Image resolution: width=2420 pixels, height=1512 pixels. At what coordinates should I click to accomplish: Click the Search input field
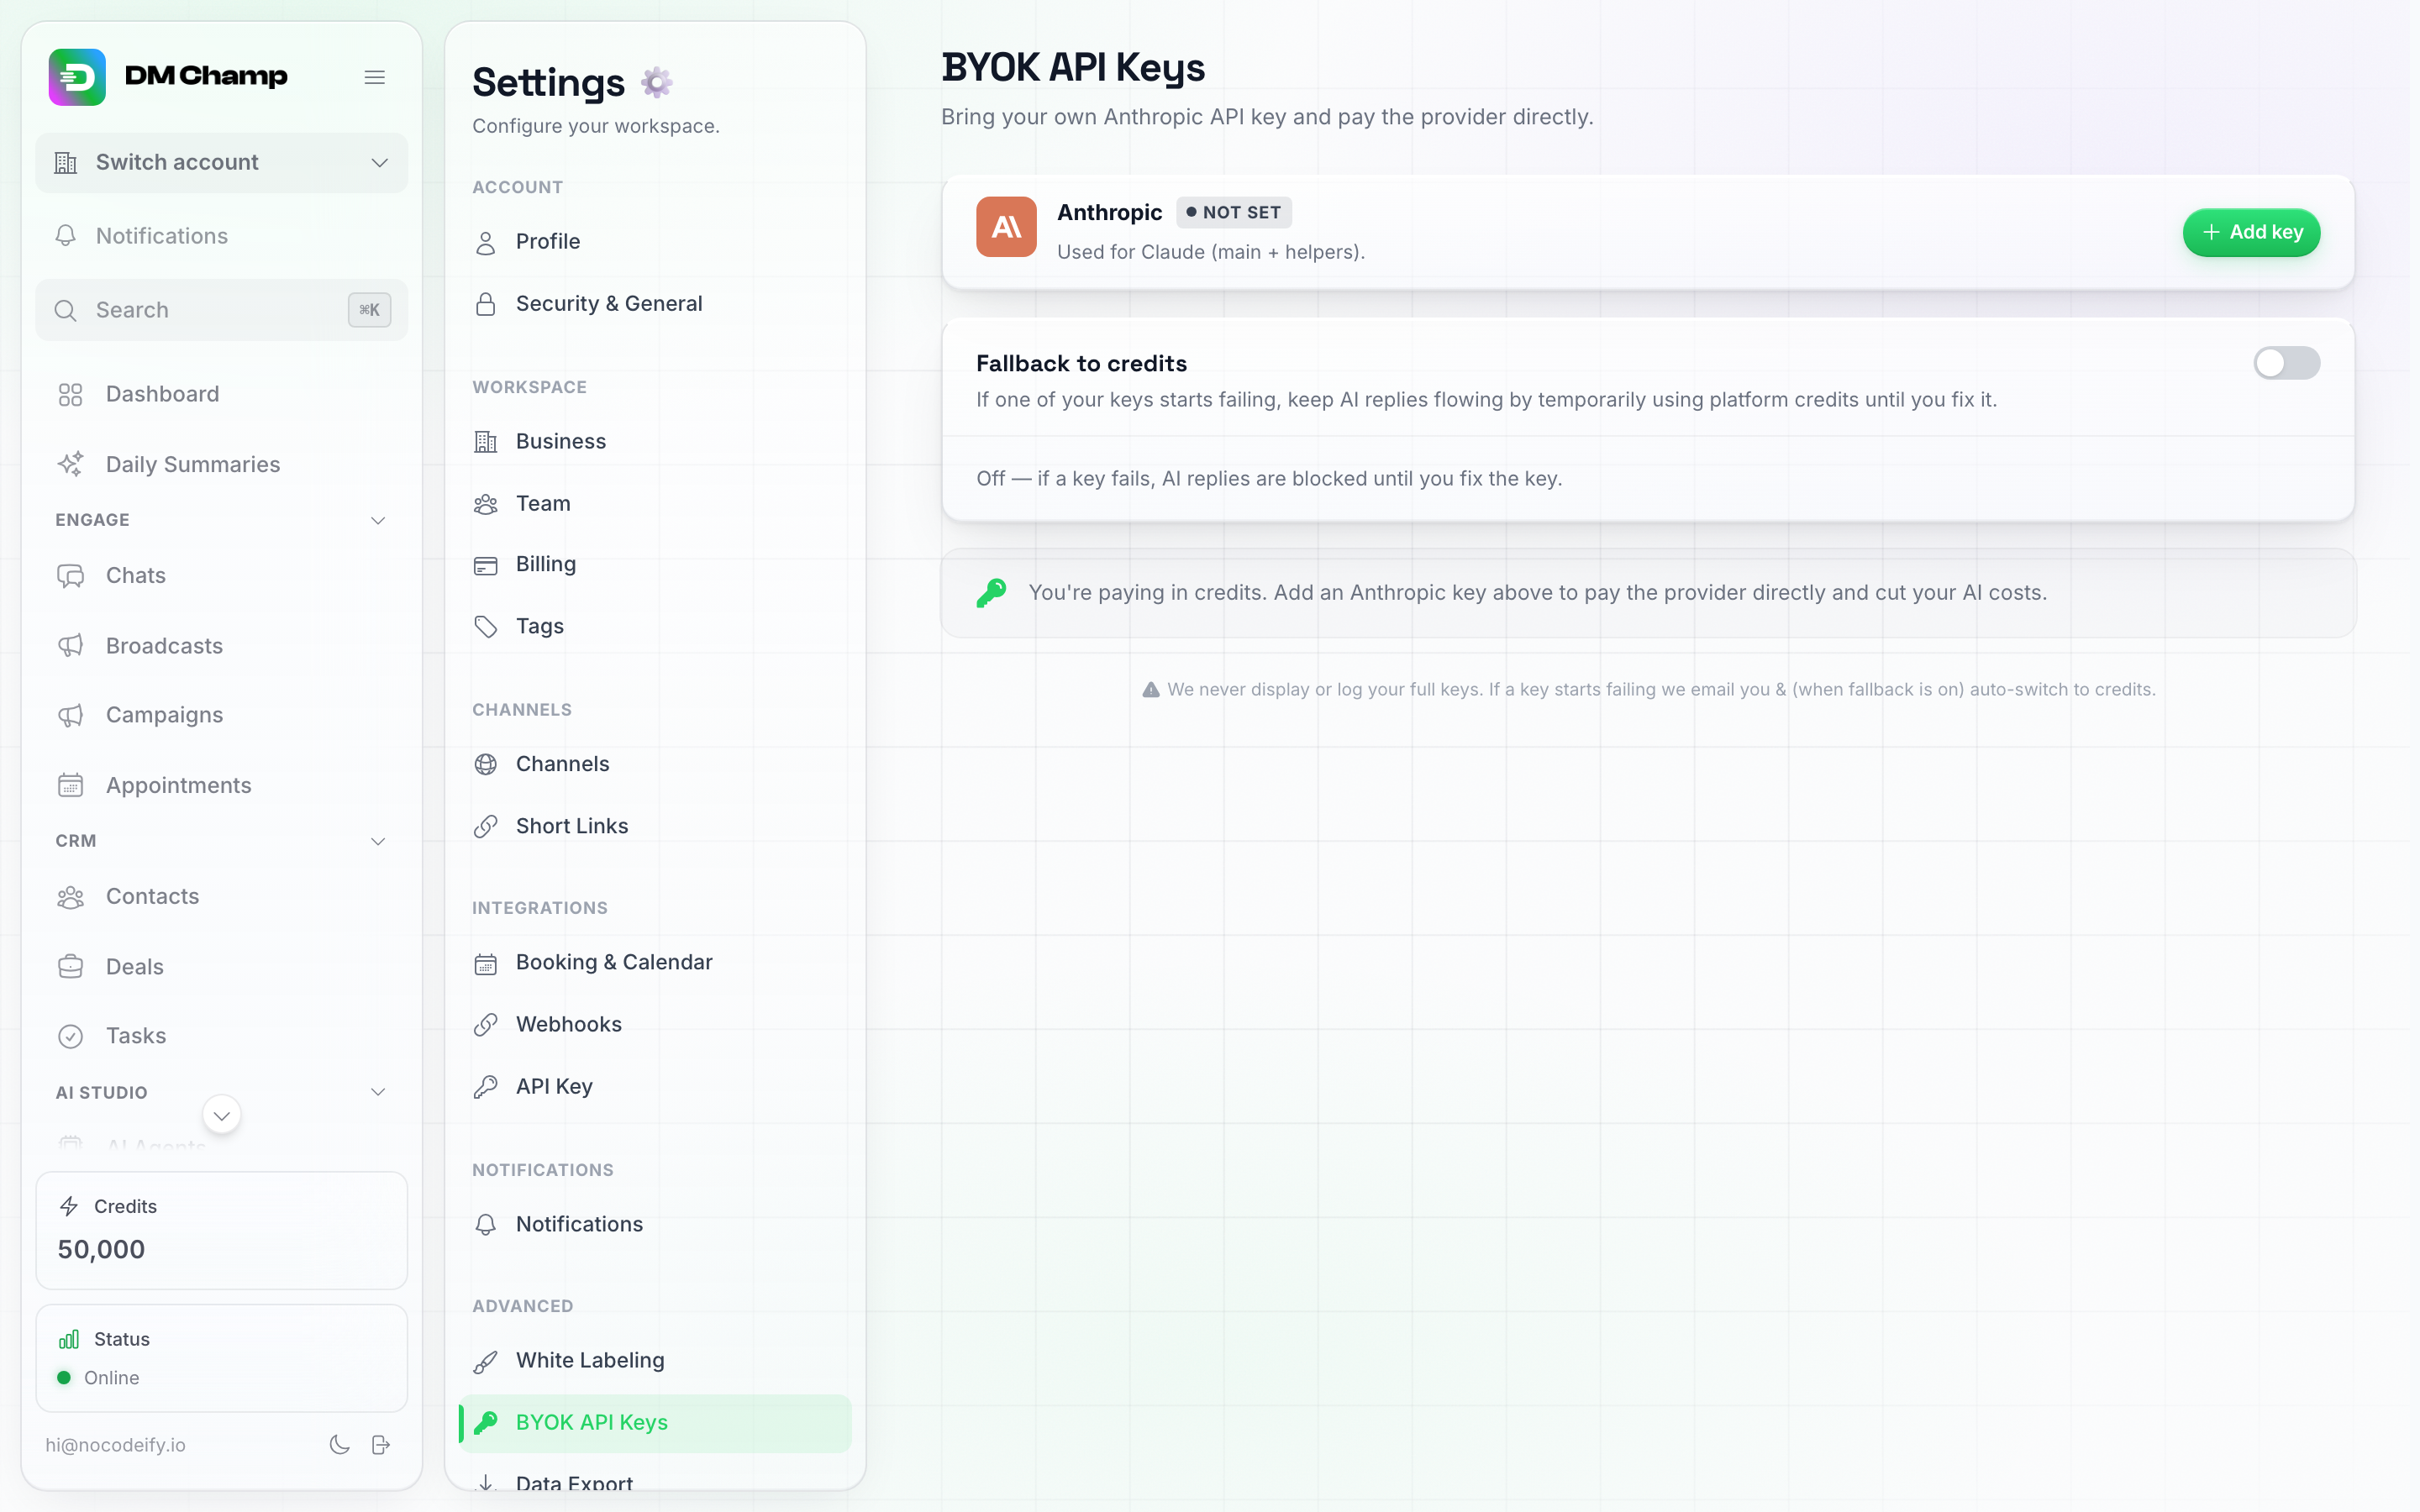pos(222,310)
